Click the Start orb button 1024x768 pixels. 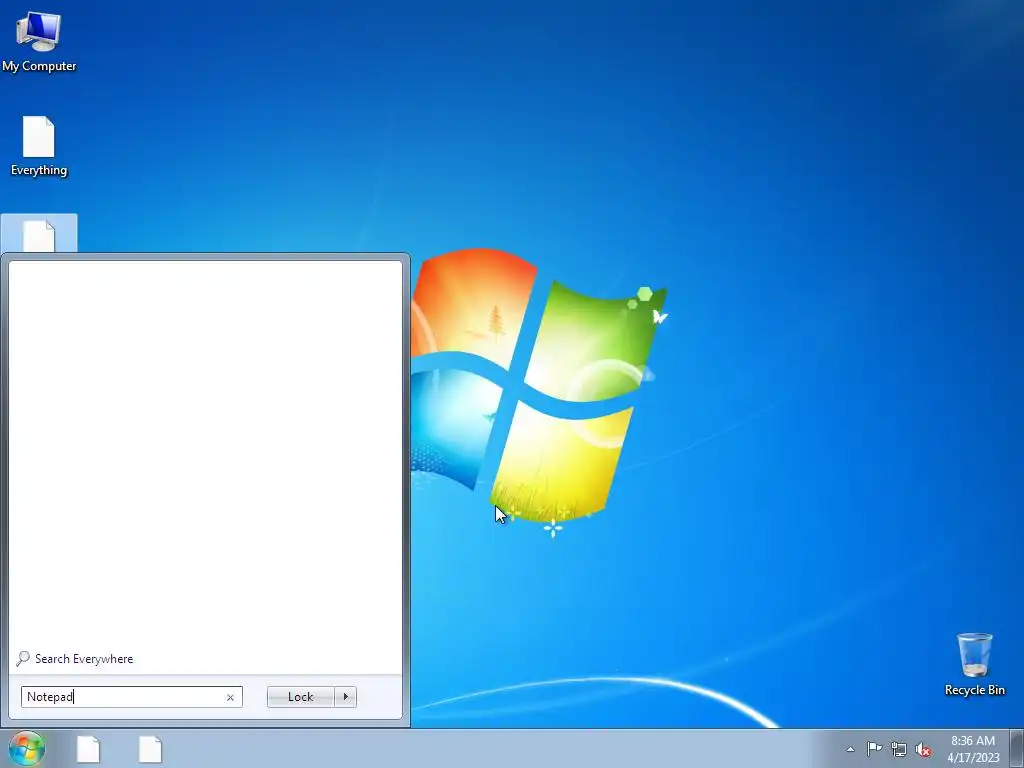pyautogui.click(x=27, y=748)
